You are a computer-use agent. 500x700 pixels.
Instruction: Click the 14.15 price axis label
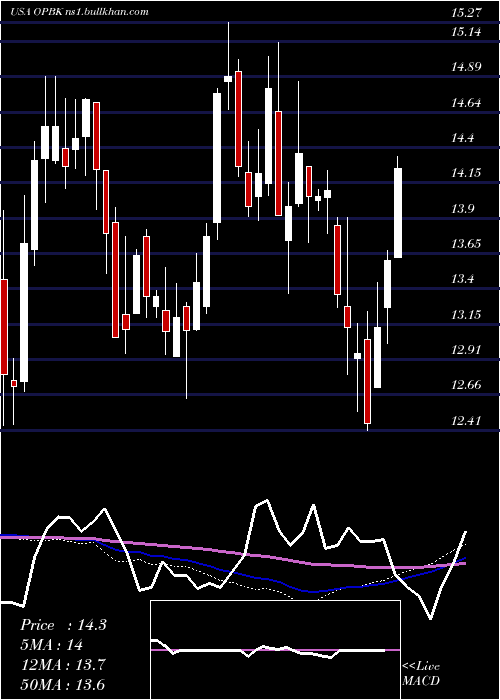pyautogui.click(x=466, y=173)
